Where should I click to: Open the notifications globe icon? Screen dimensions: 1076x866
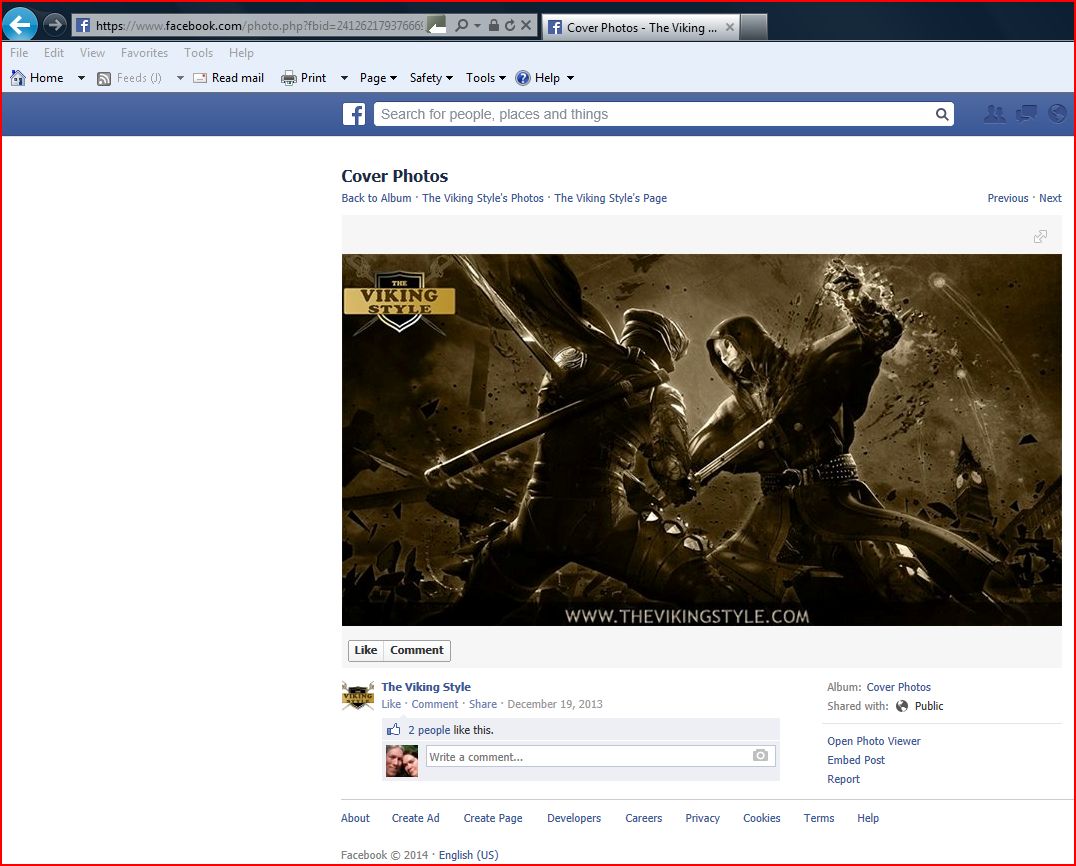click(1057, 114)
